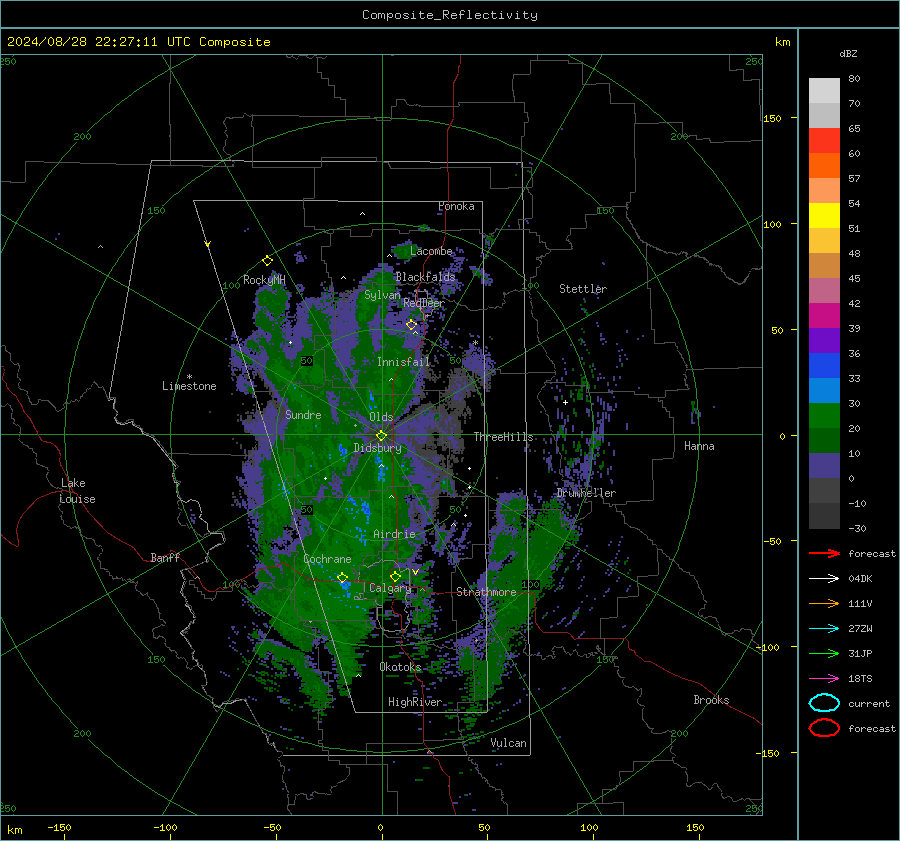
Task: Click the yellow diamond marker near RockyMH
Action: coord(267,261)
